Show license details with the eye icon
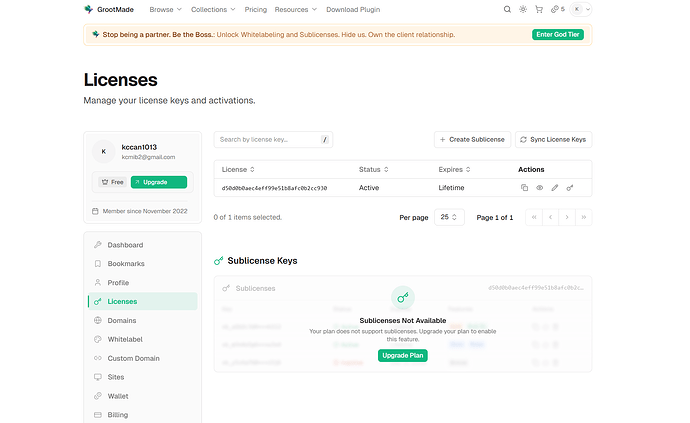This screenshot has width=690, height=423. 539,187
